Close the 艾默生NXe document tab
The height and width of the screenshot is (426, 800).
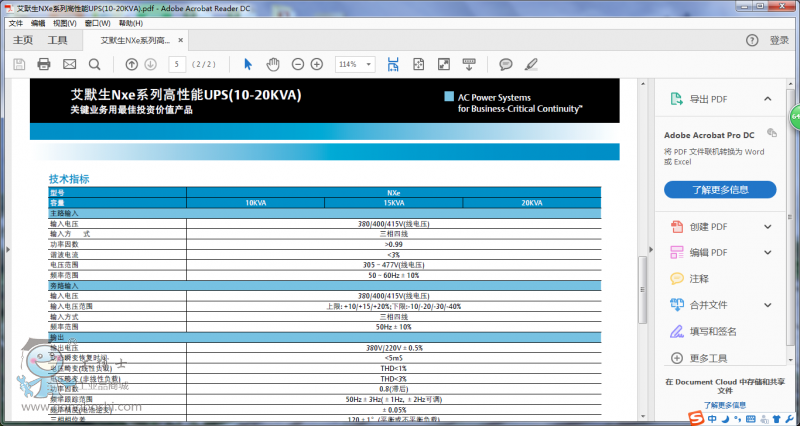tap(180, 41)
